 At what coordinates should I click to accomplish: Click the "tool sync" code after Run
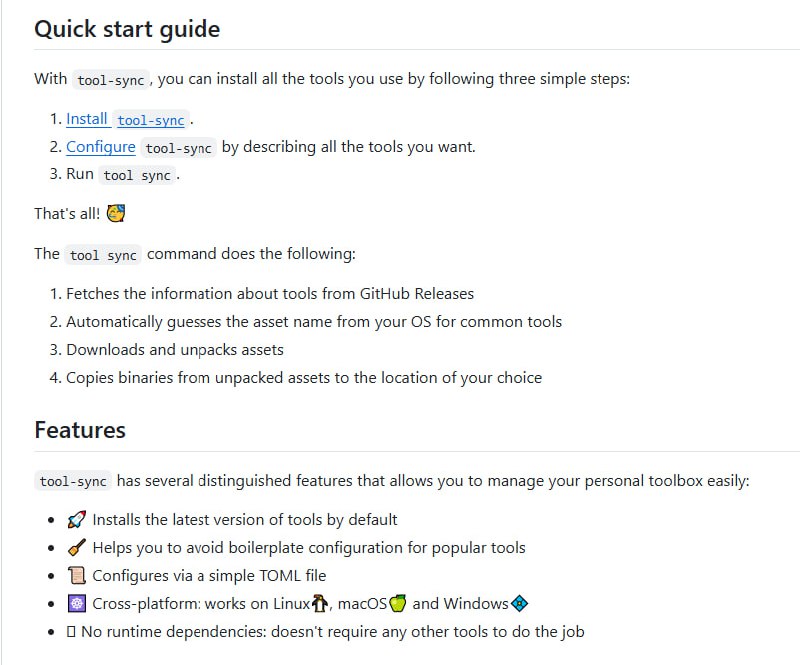(137, 175)
